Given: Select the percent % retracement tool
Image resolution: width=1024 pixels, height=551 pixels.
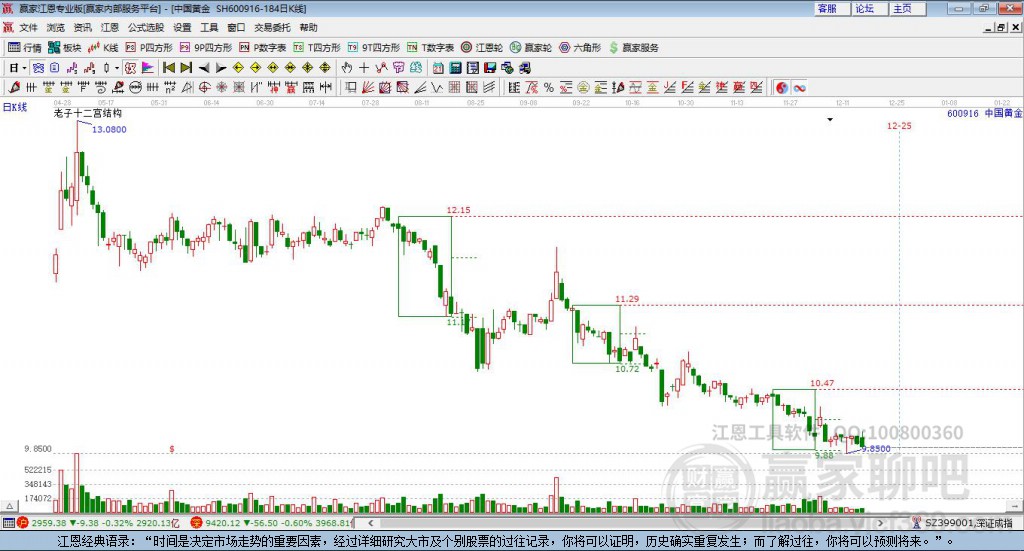Looking at the screenshot, I should click(549, 87).
